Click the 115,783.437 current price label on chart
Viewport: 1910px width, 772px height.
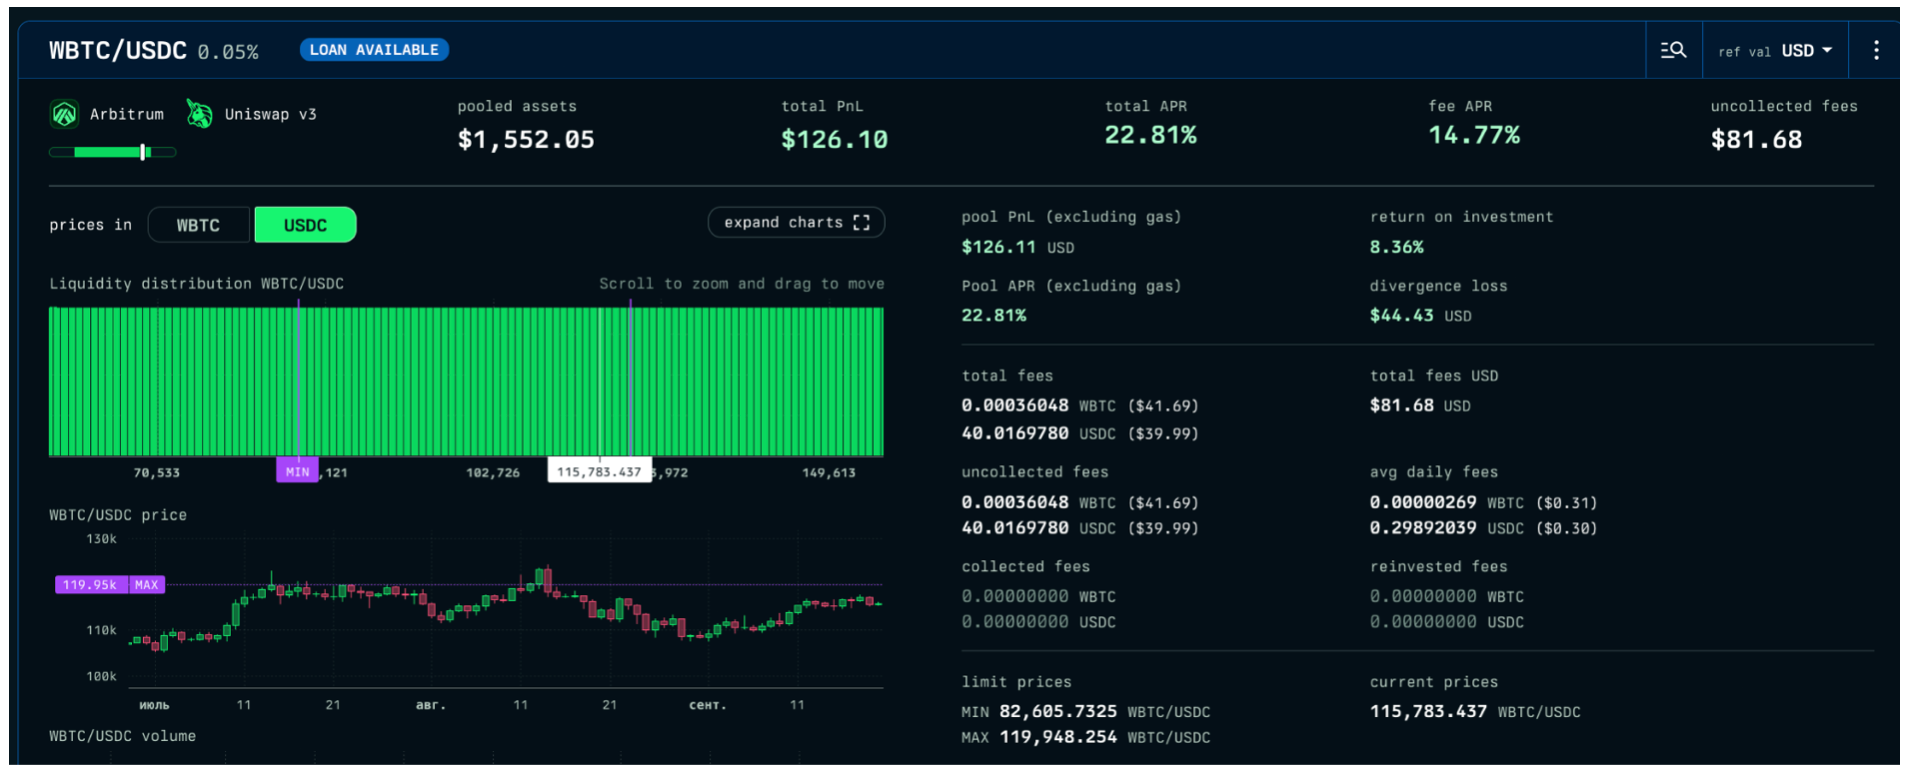(598, 471)
